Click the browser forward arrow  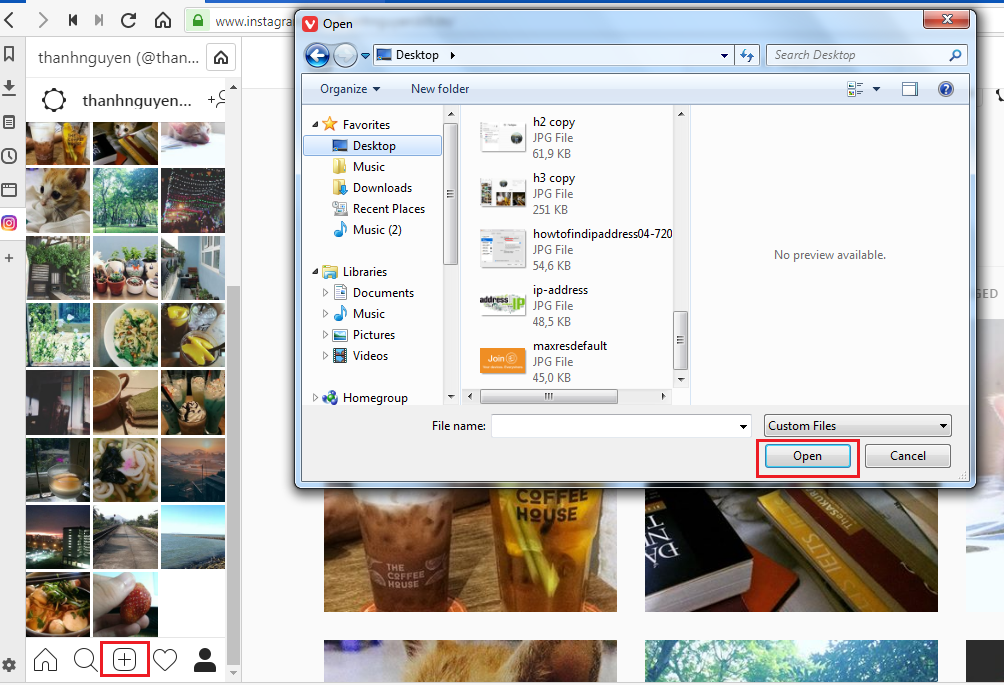[42, 20]
